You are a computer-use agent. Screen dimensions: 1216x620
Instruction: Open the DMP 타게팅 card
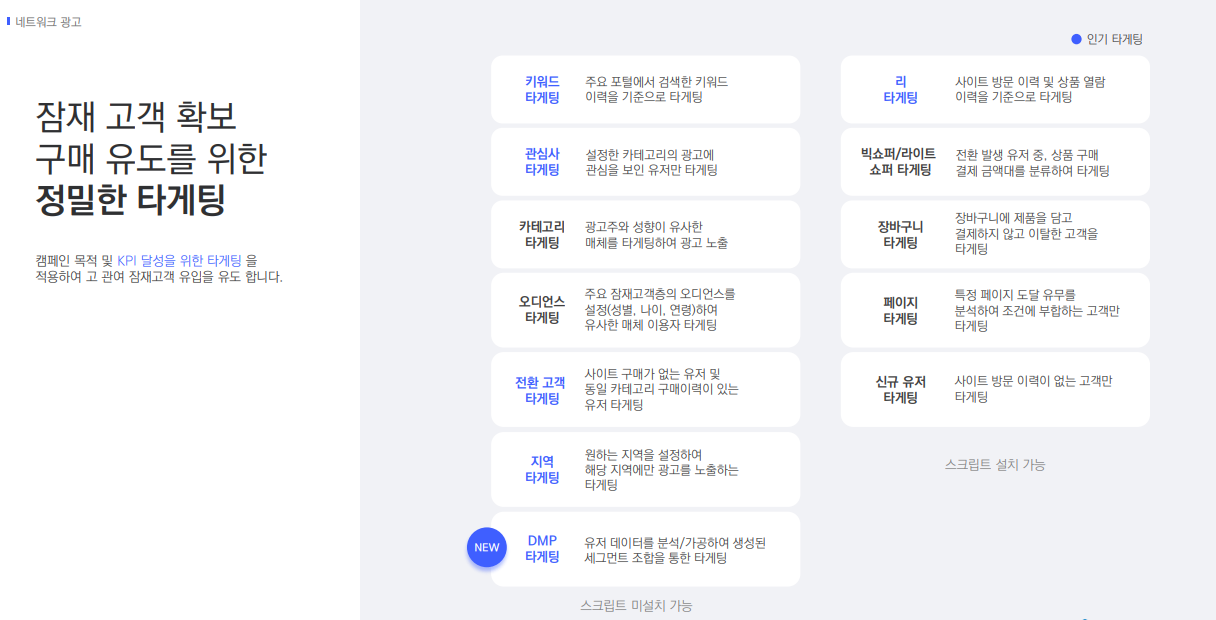[x=645, y=549]
